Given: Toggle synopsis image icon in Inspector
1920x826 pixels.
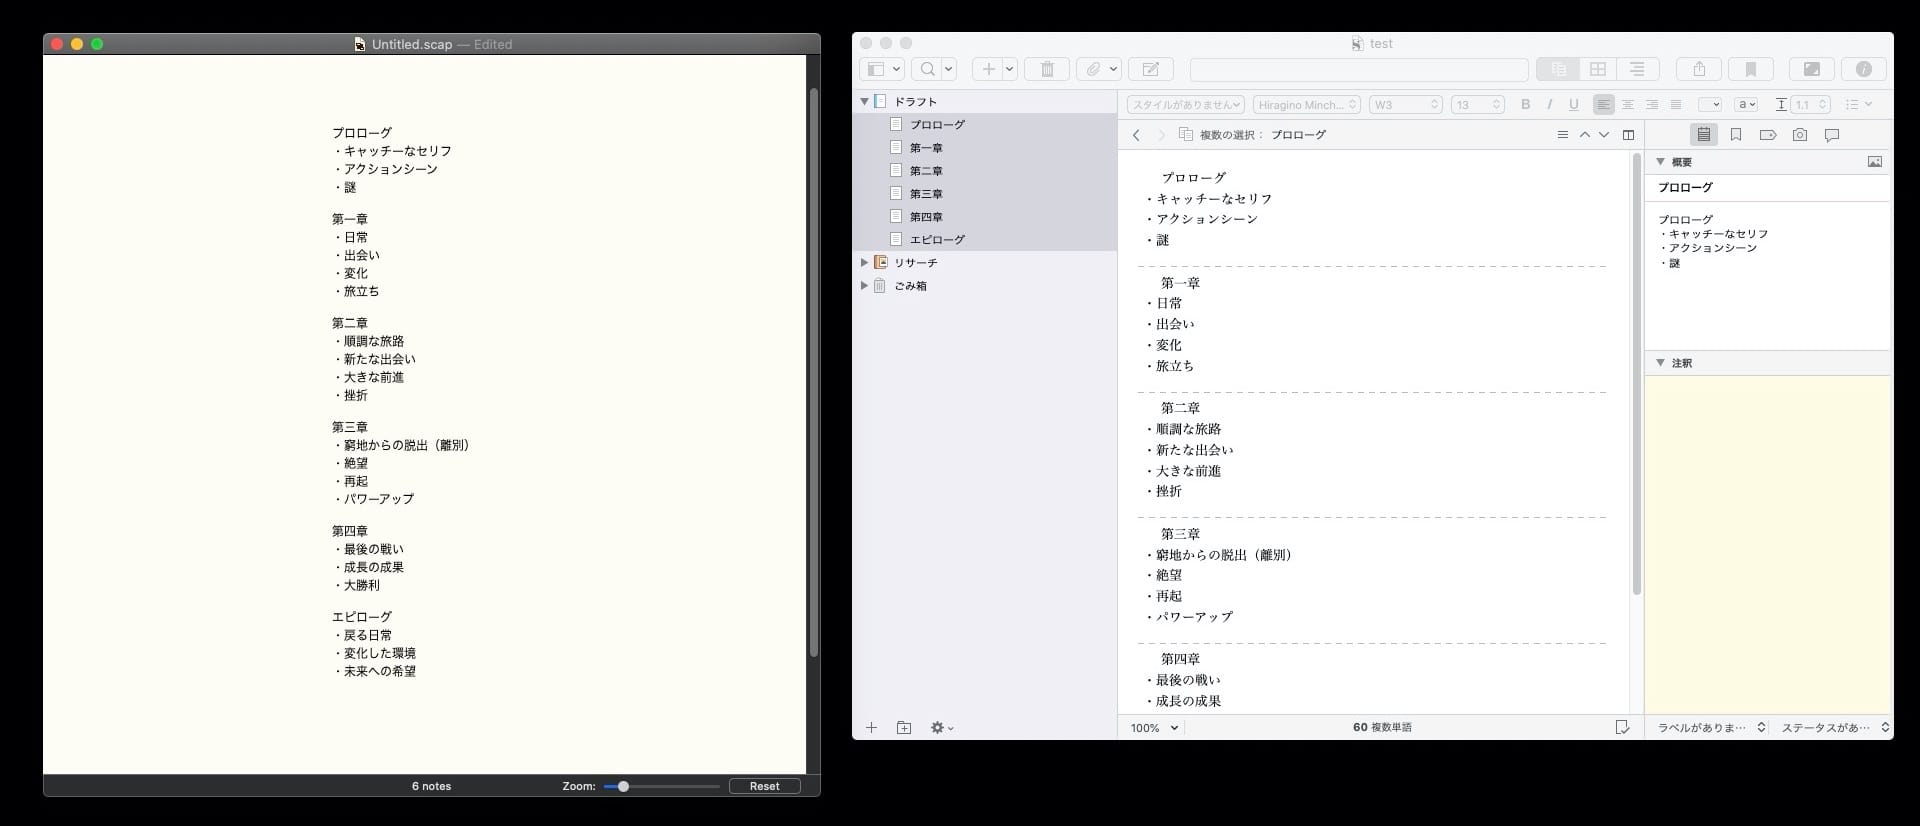Looking at the screenshot, I should [1875, 162].
